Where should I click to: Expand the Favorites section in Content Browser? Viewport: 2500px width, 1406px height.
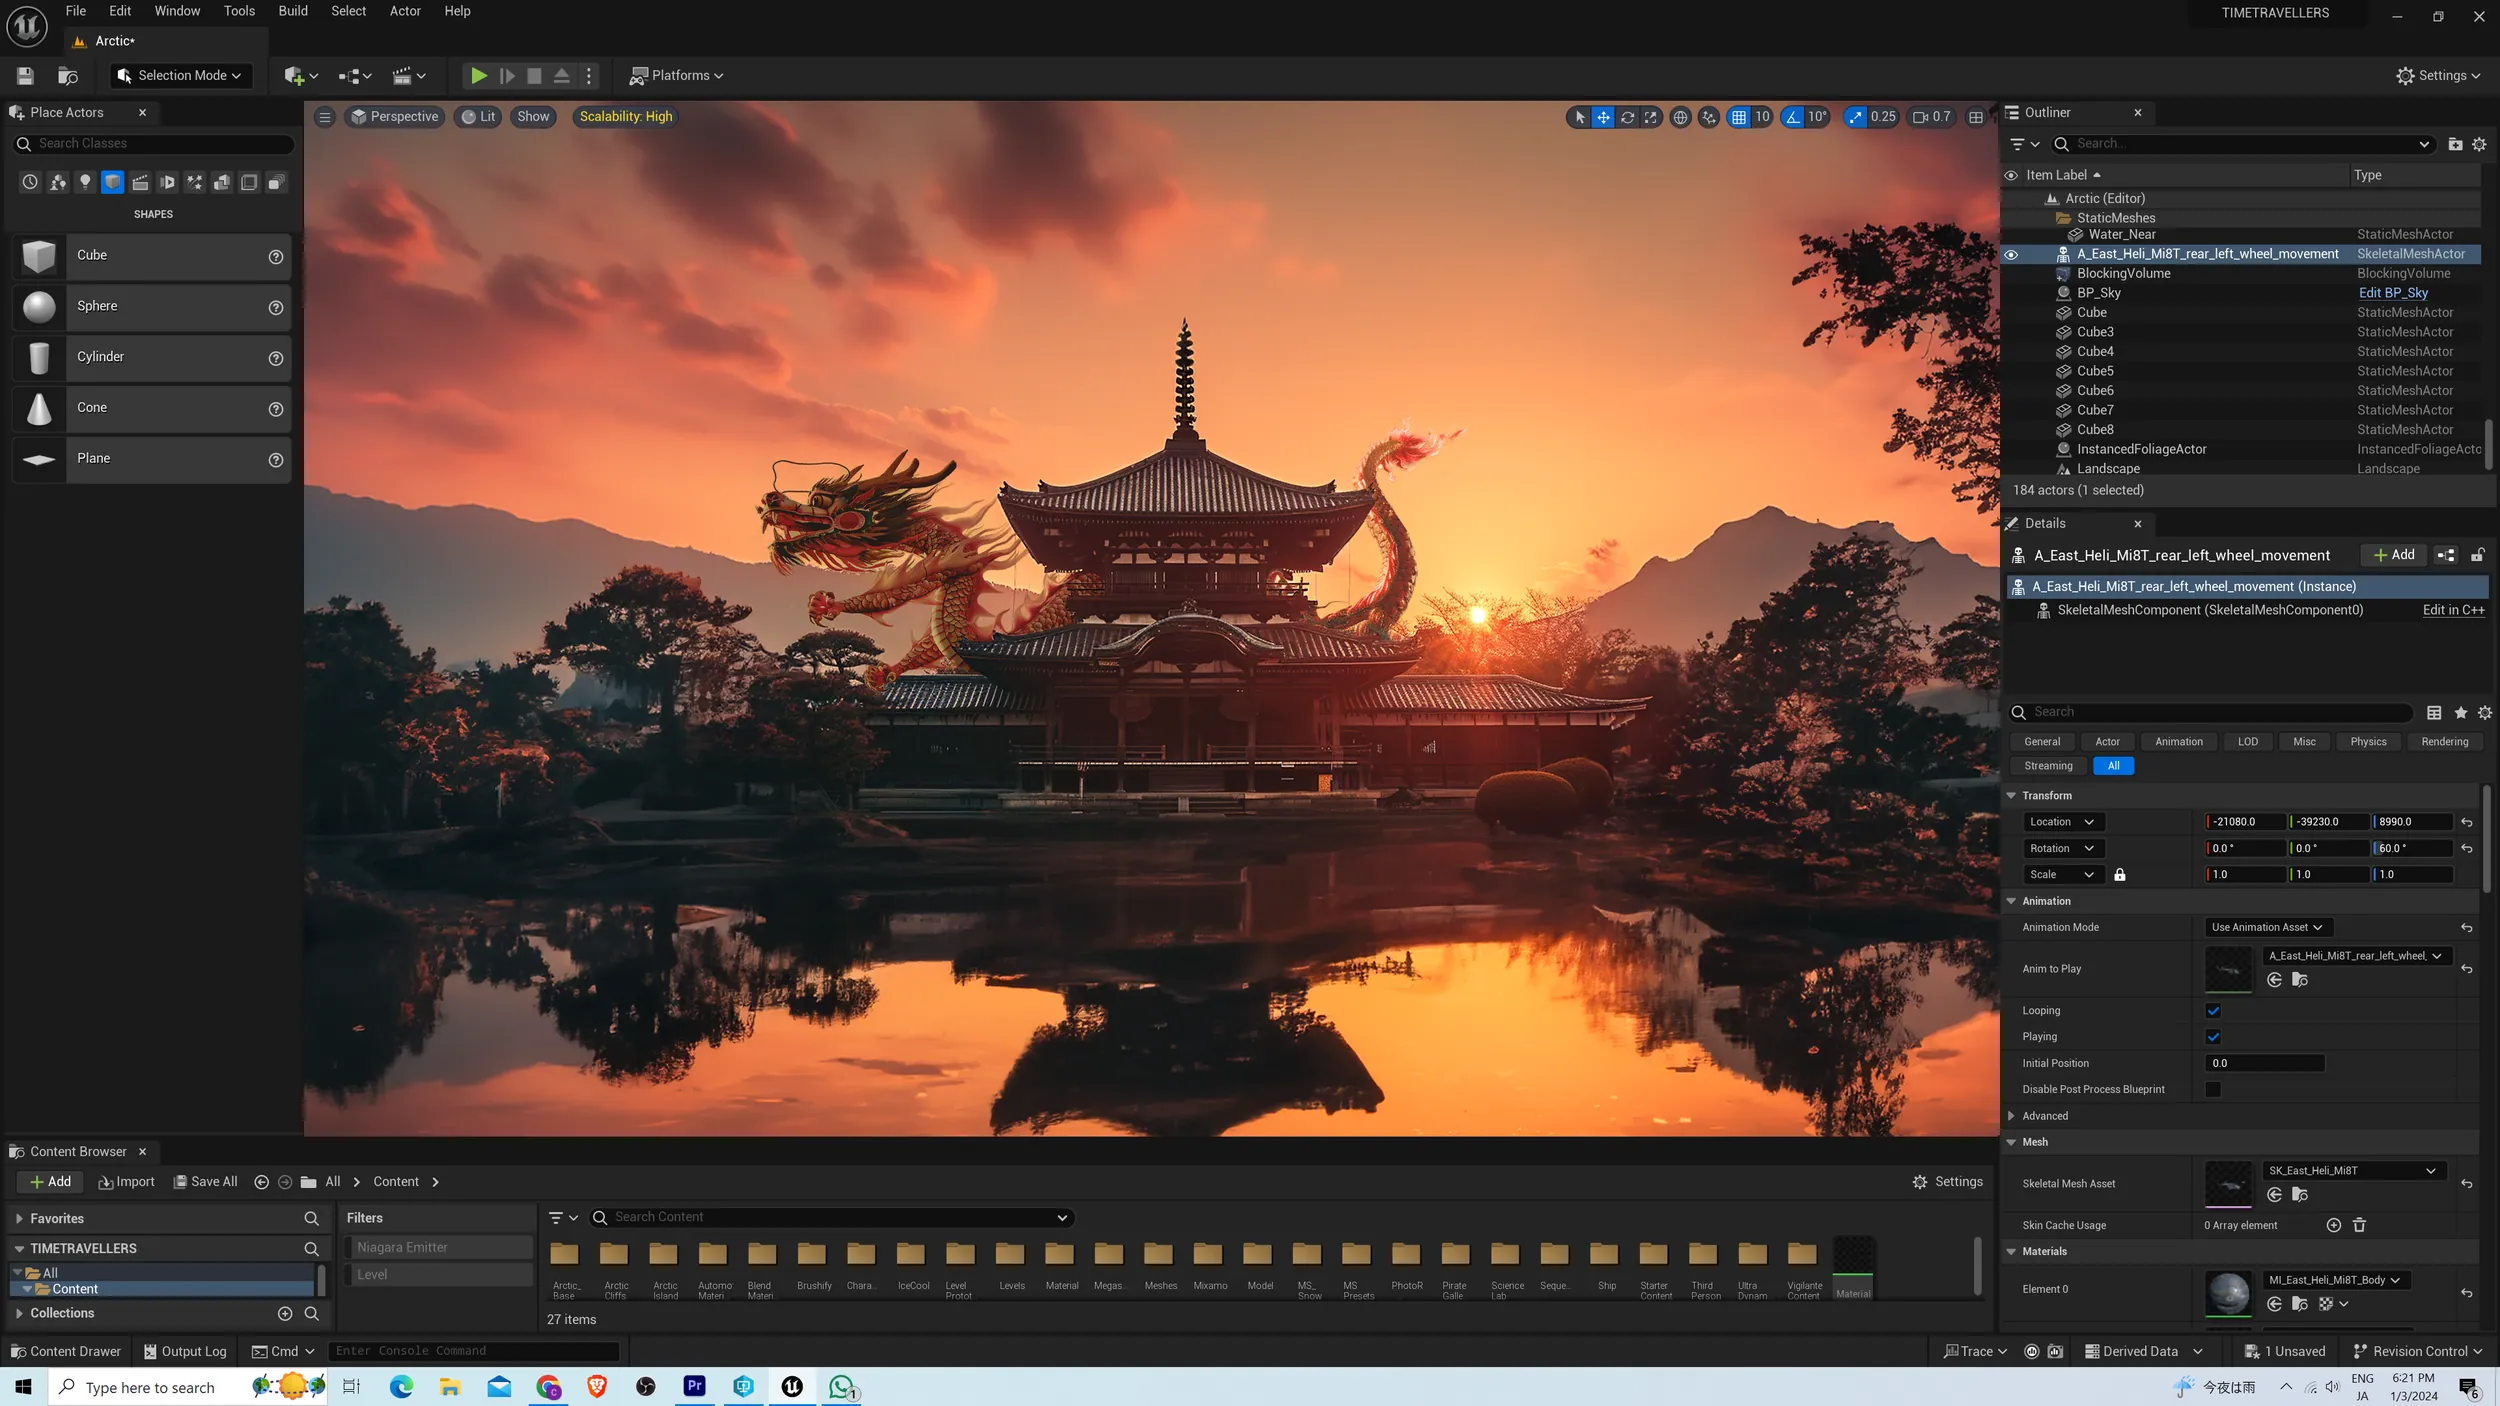pos(19,1219)
